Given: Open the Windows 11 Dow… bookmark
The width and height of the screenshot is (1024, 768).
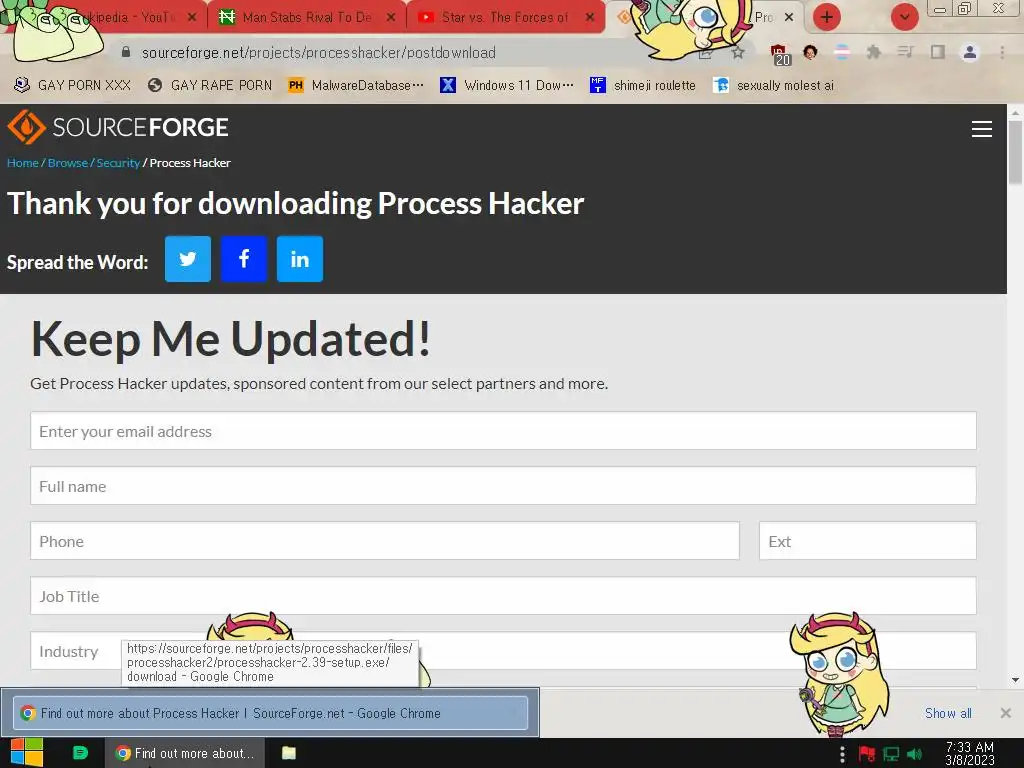Looking at the screenshot, I should (x=507, y=86).
